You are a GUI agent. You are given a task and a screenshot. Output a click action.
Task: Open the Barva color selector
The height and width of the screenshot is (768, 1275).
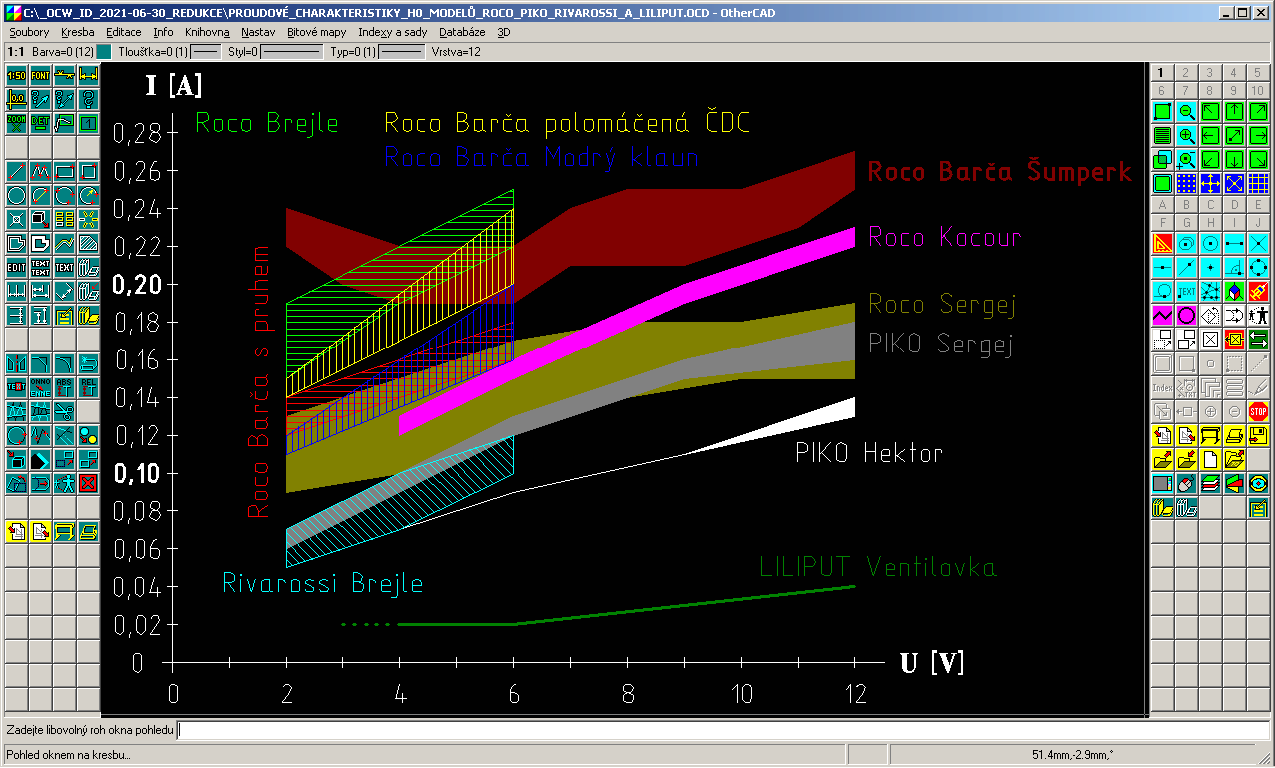coord(62,51)
